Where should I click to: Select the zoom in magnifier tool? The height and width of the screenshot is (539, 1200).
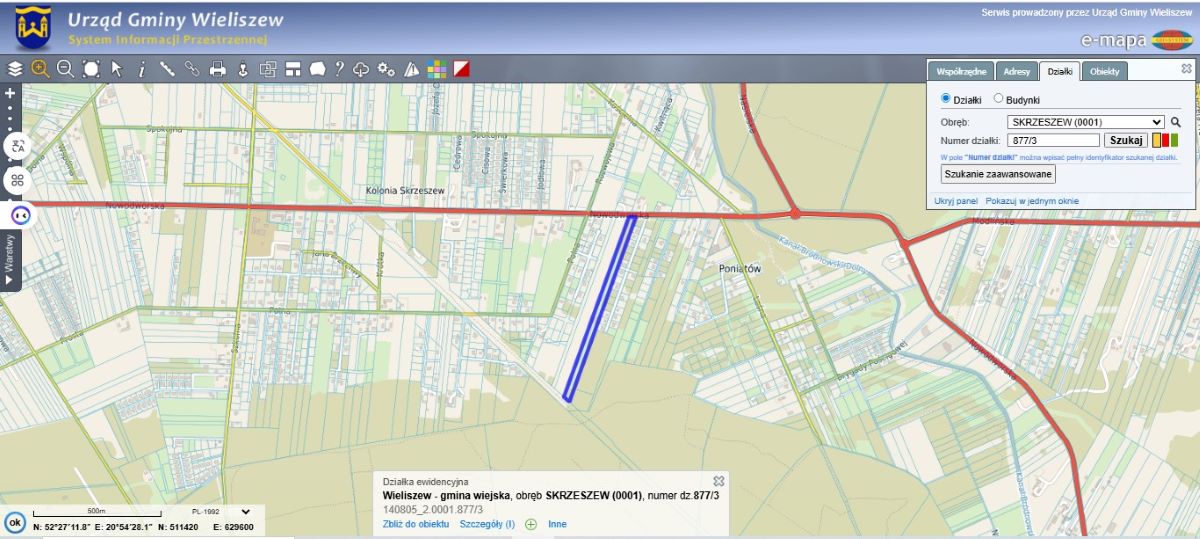pos(40,69)
